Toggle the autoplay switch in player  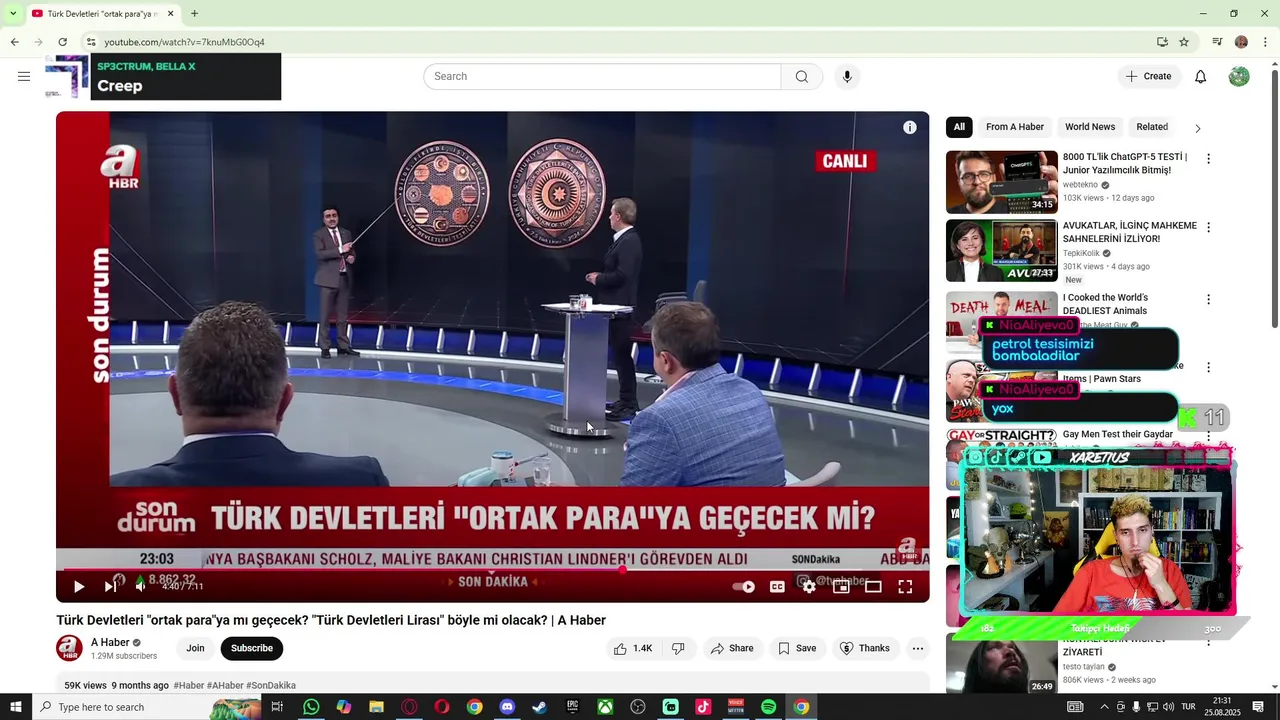click(x=744, y=587)
